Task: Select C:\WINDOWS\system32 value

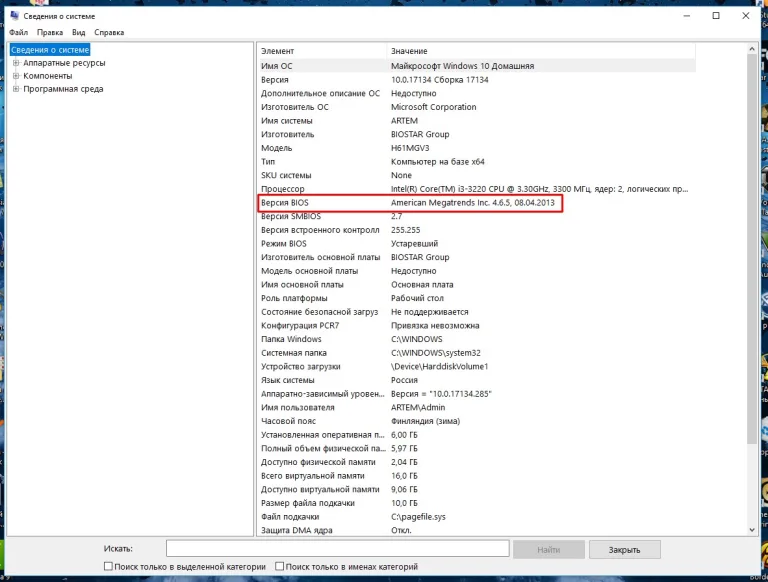Action: (x=435, y=353)
